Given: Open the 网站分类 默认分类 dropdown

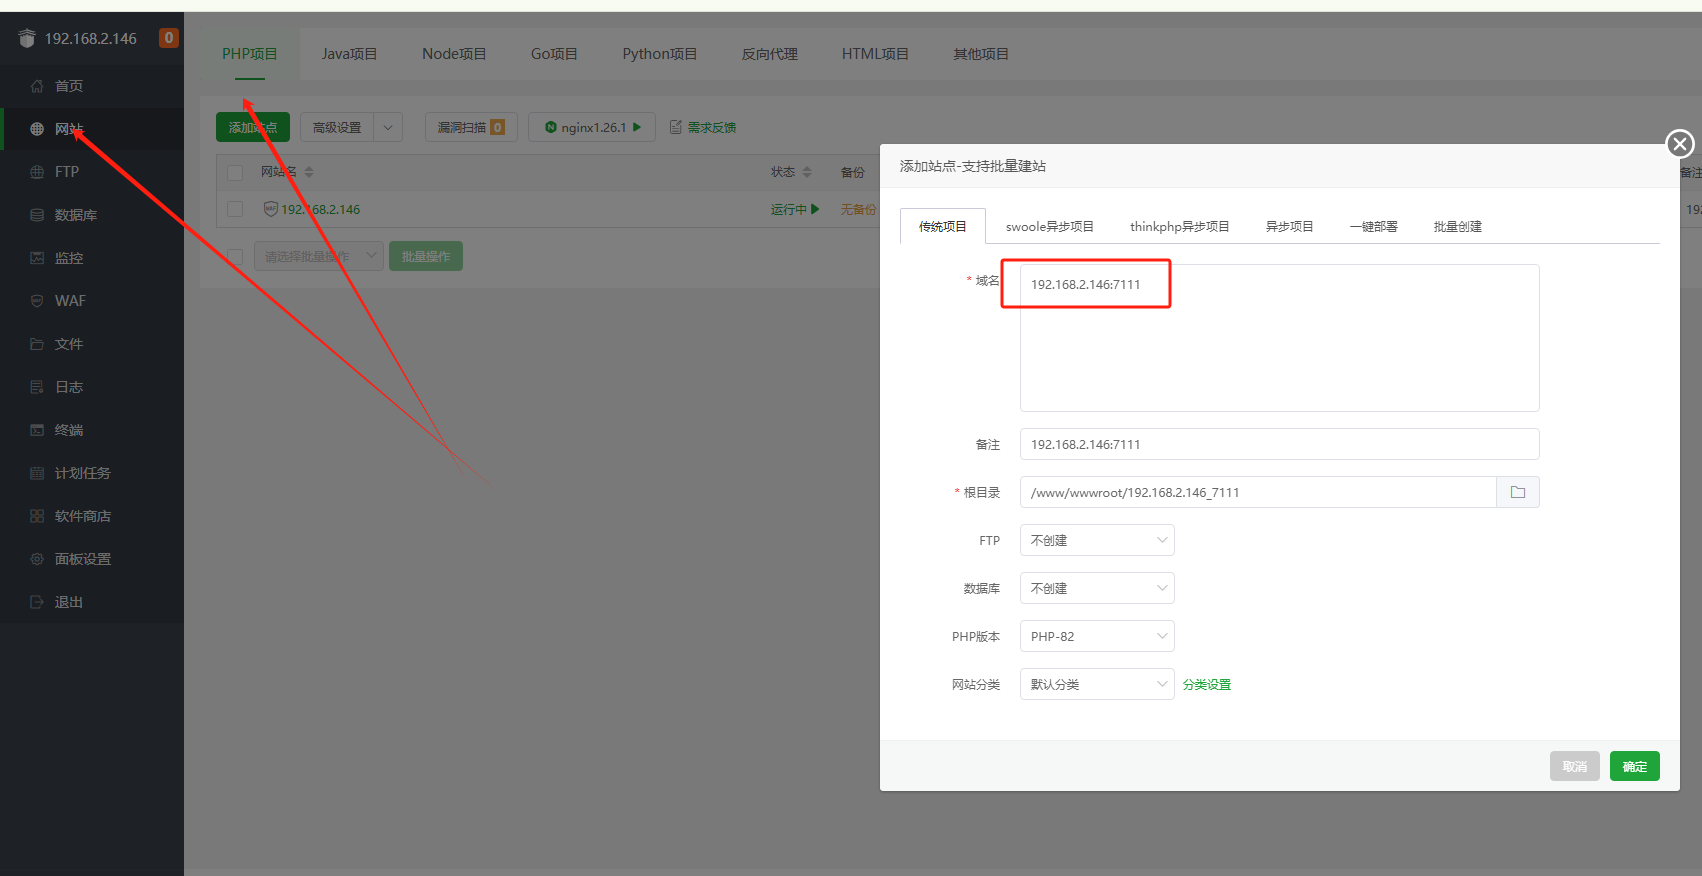Looking at the screenshot, I should tap(1097, 684).
